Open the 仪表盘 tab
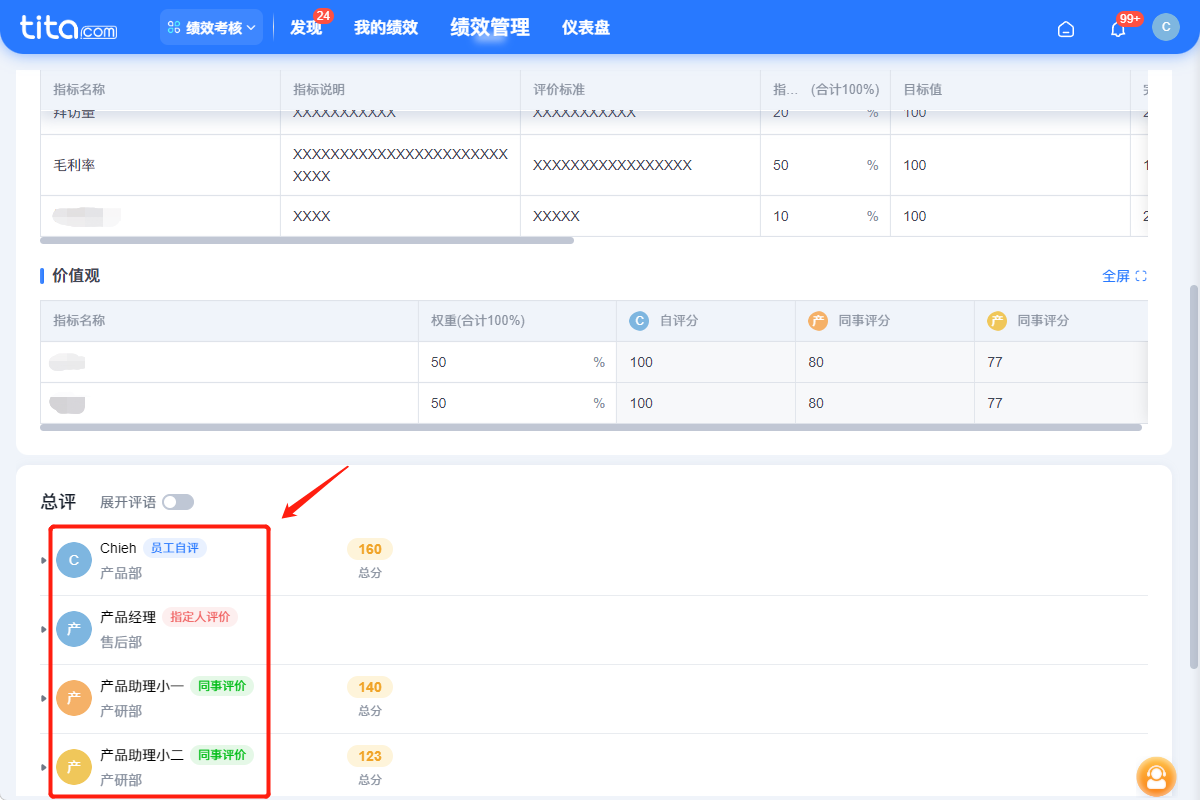This screenshot has width=1200, height=800. pyautogui.click(x=584, y=28)
